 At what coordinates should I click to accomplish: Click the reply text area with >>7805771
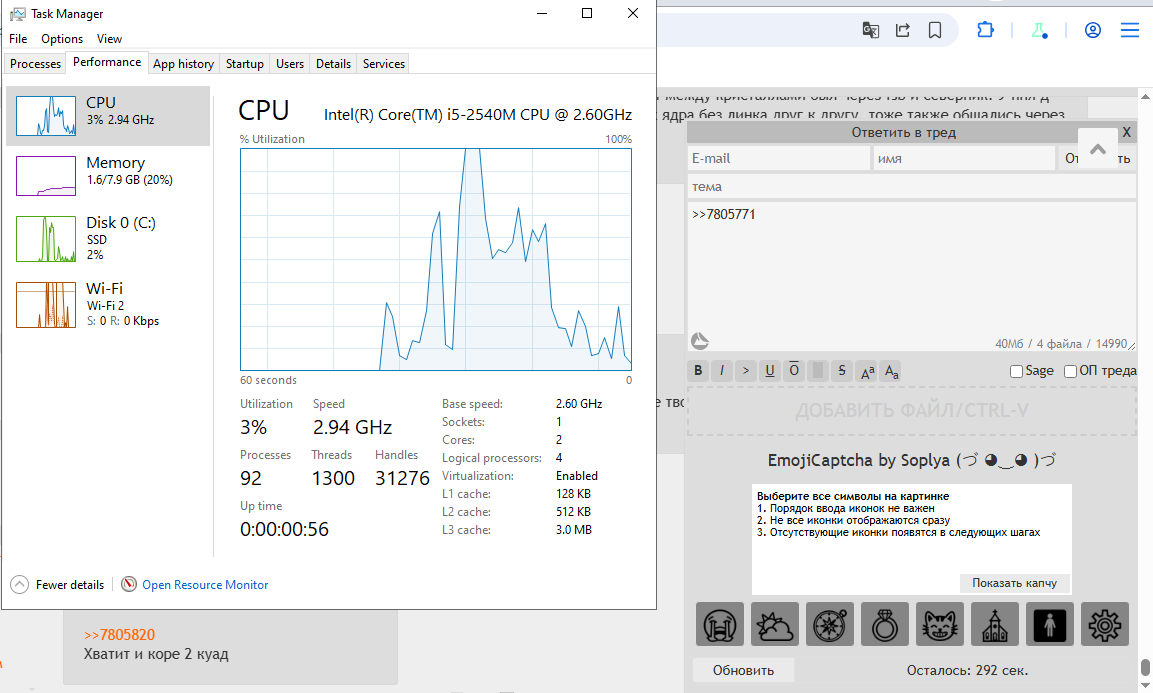[912, 276]
